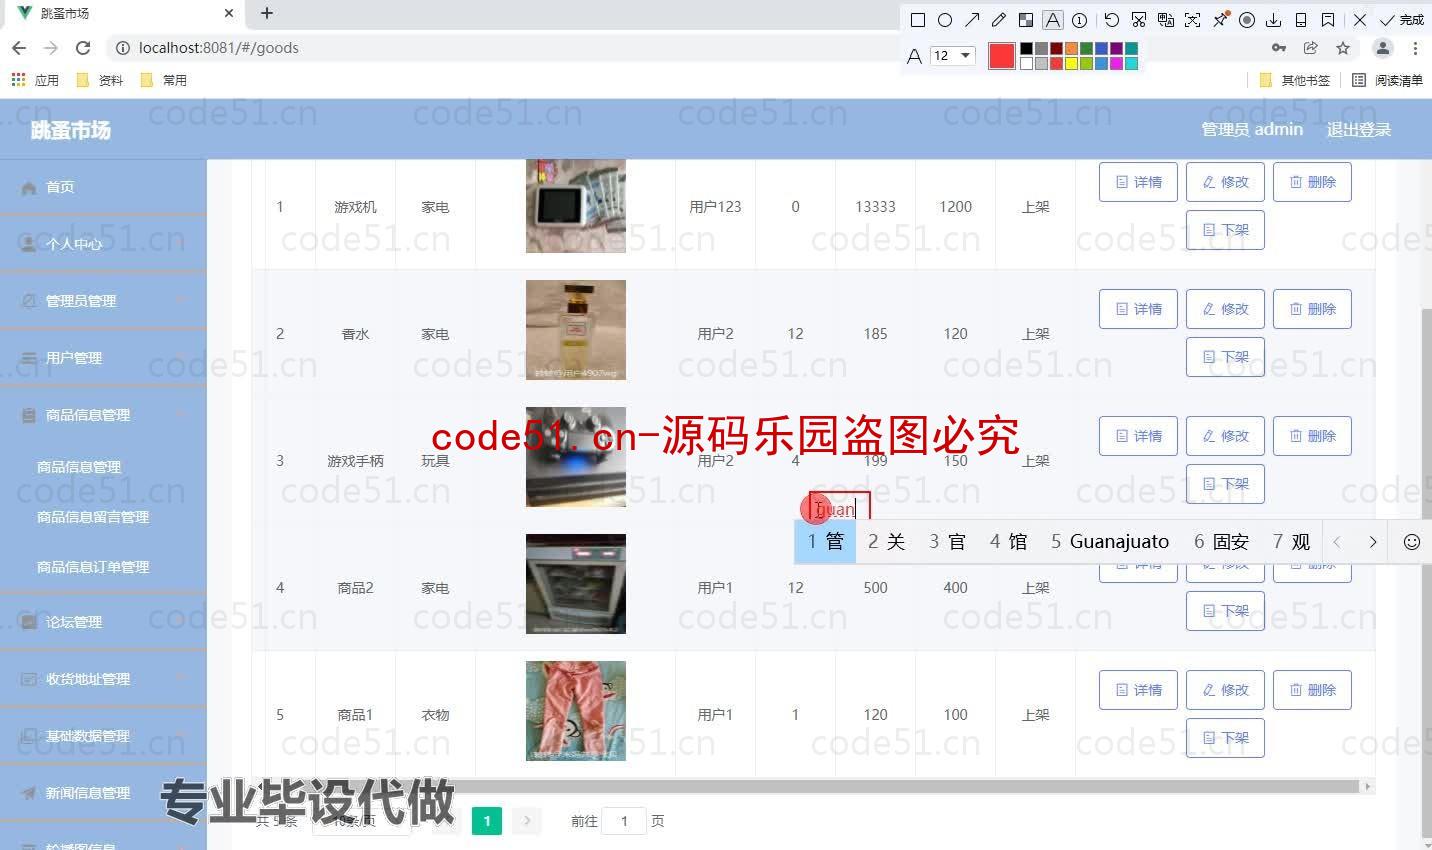The width and height of the screenshot is (1432, 850).
Task: Click the translate screenshot icon
Action: [x=1166, y=20]
